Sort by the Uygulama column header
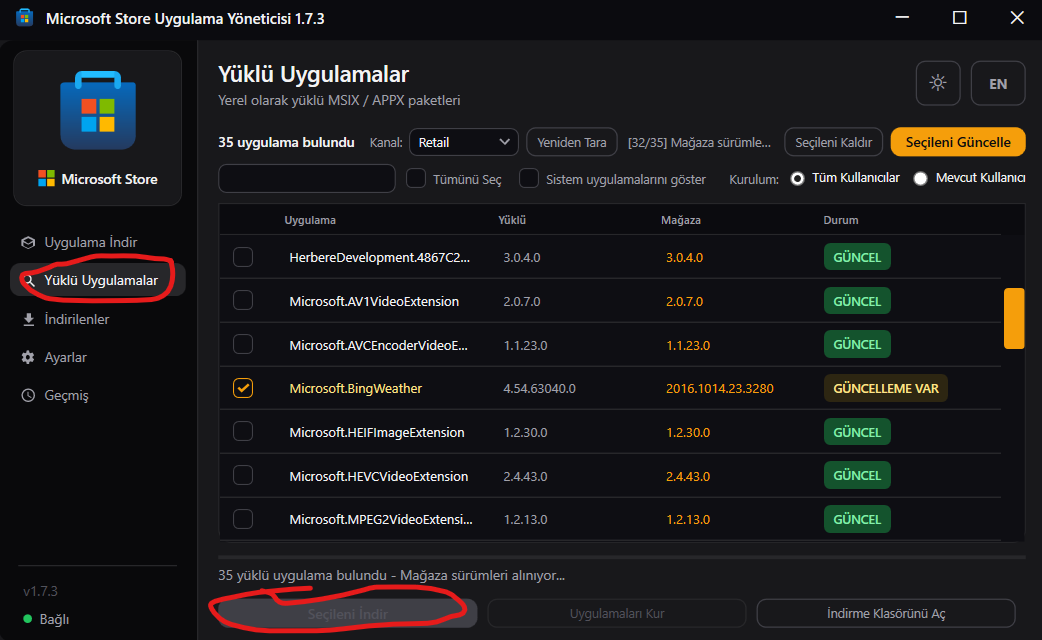Viewport: 1042px width, 640px height. coord(310,220)
